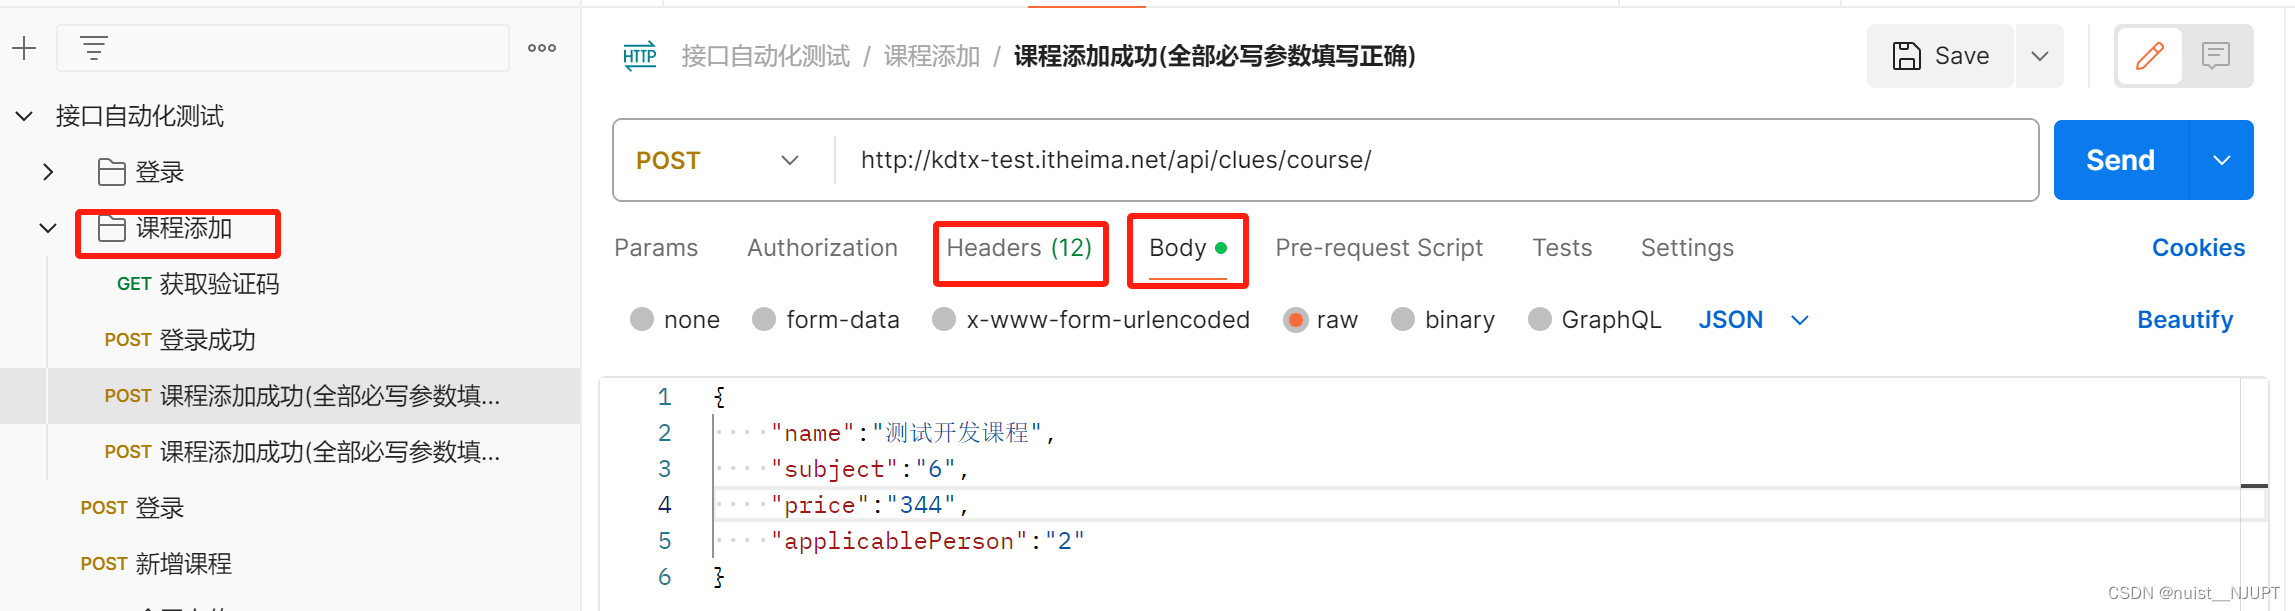Screen dimensions: 2295x611
Task: Click the Beautify link
Action: [x=2185, y=320]
